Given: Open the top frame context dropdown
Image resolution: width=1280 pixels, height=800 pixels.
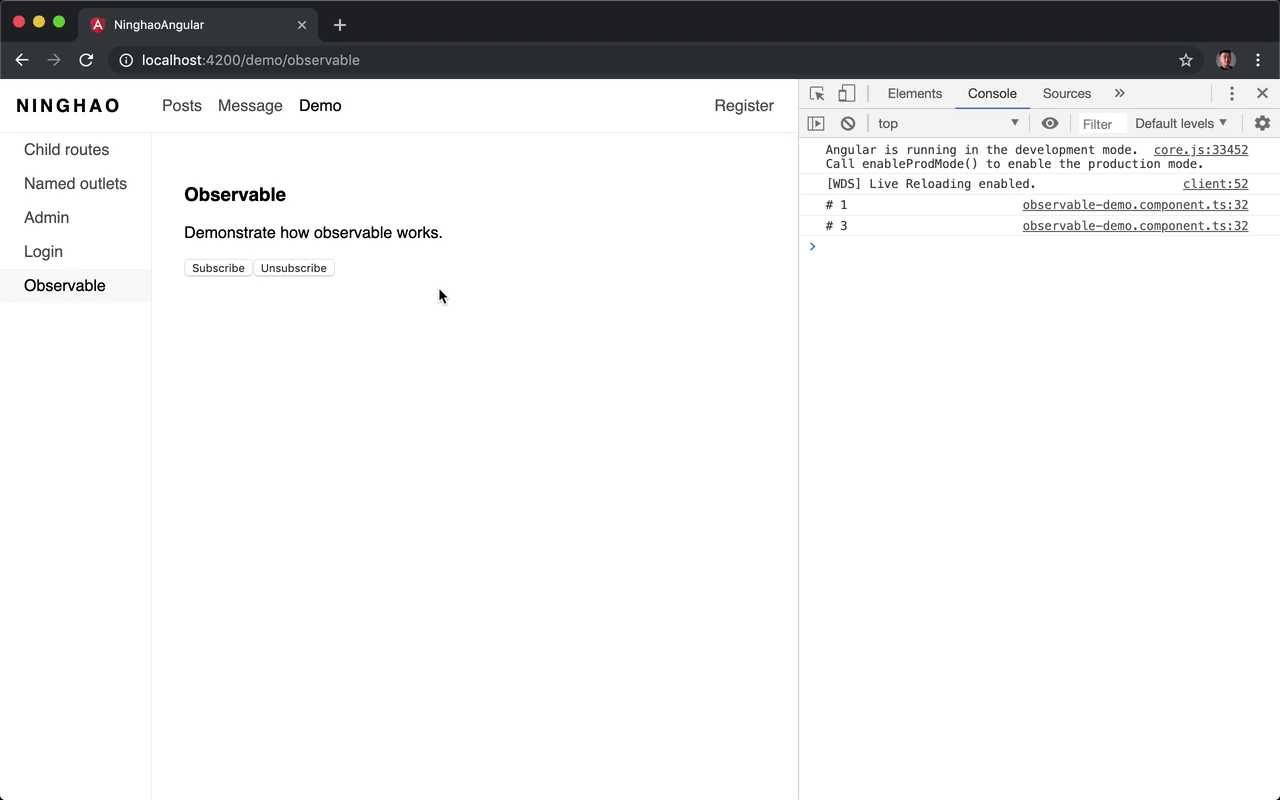Looking at the screenshot, I should pyautogui.click(x=945, y=123).
